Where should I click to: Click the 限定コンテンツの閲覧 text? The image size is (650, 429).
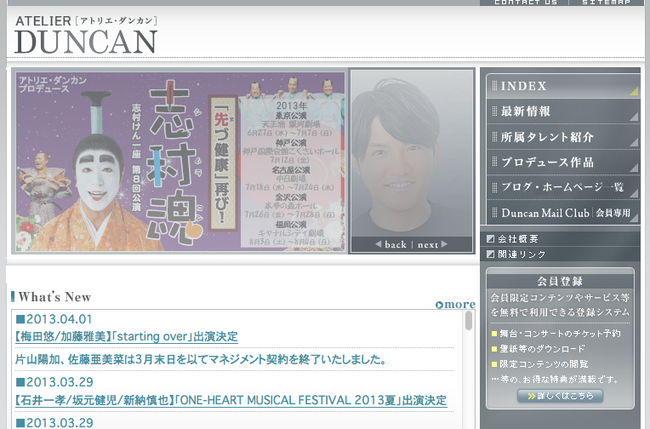pos(543,364)
